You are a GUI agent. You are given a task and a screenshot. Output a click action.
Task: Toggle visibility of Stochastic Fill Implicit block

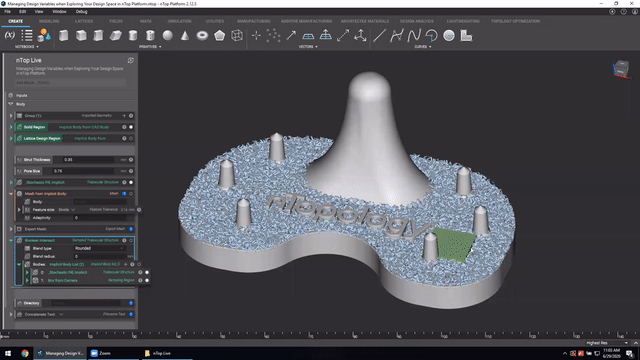[x=131, y=182]
